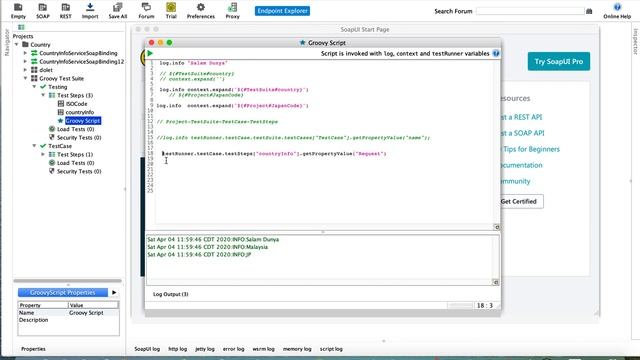Open the Proxy toolbar icon
The width and height of the screenshot is (640, 360).
coord(232,11)
